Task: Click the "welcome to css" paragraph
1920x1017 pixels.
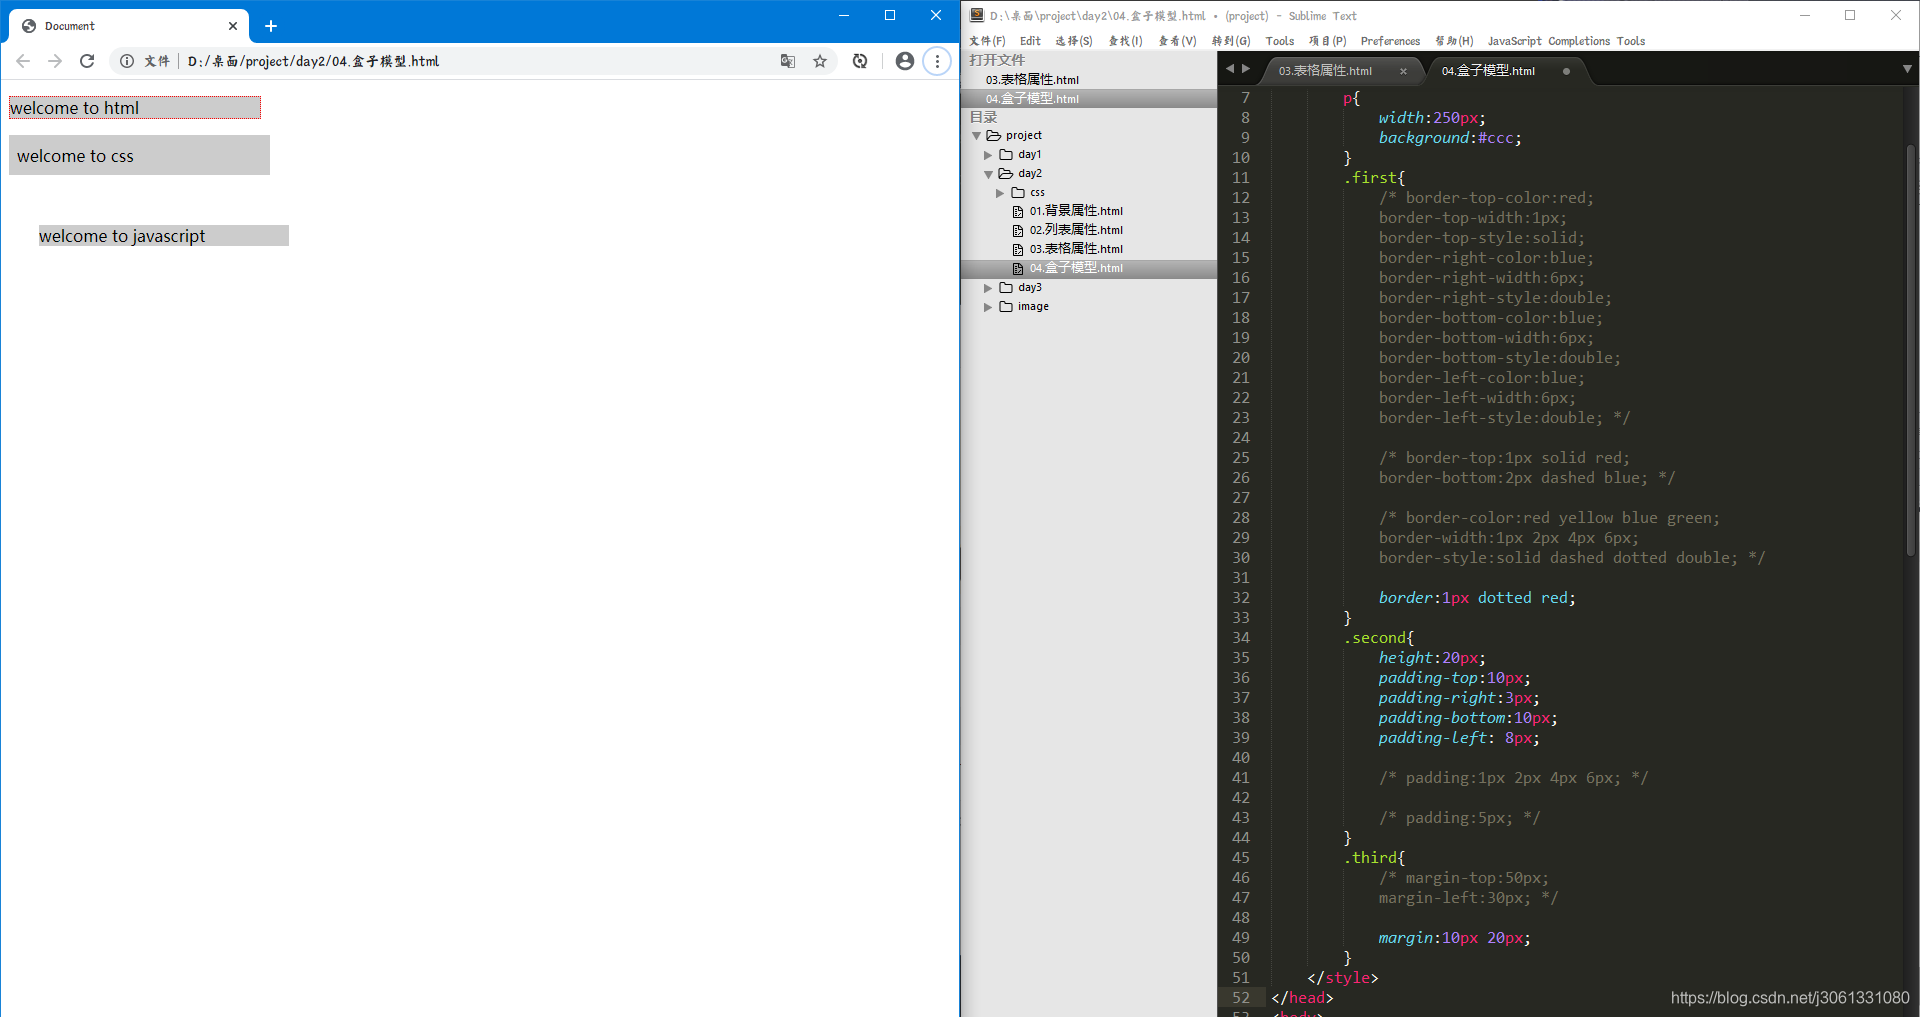Action: point(139,156)
